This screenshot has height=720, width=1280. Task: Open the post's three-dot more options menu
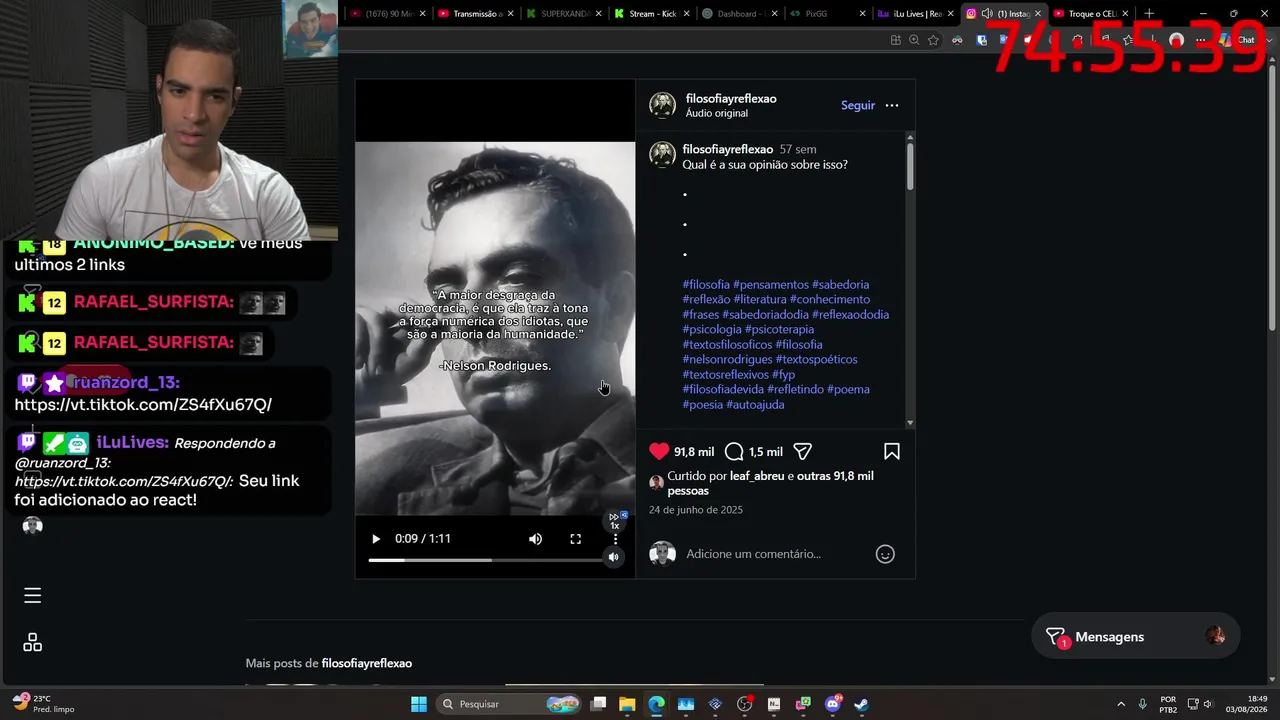tap(892, 105)
